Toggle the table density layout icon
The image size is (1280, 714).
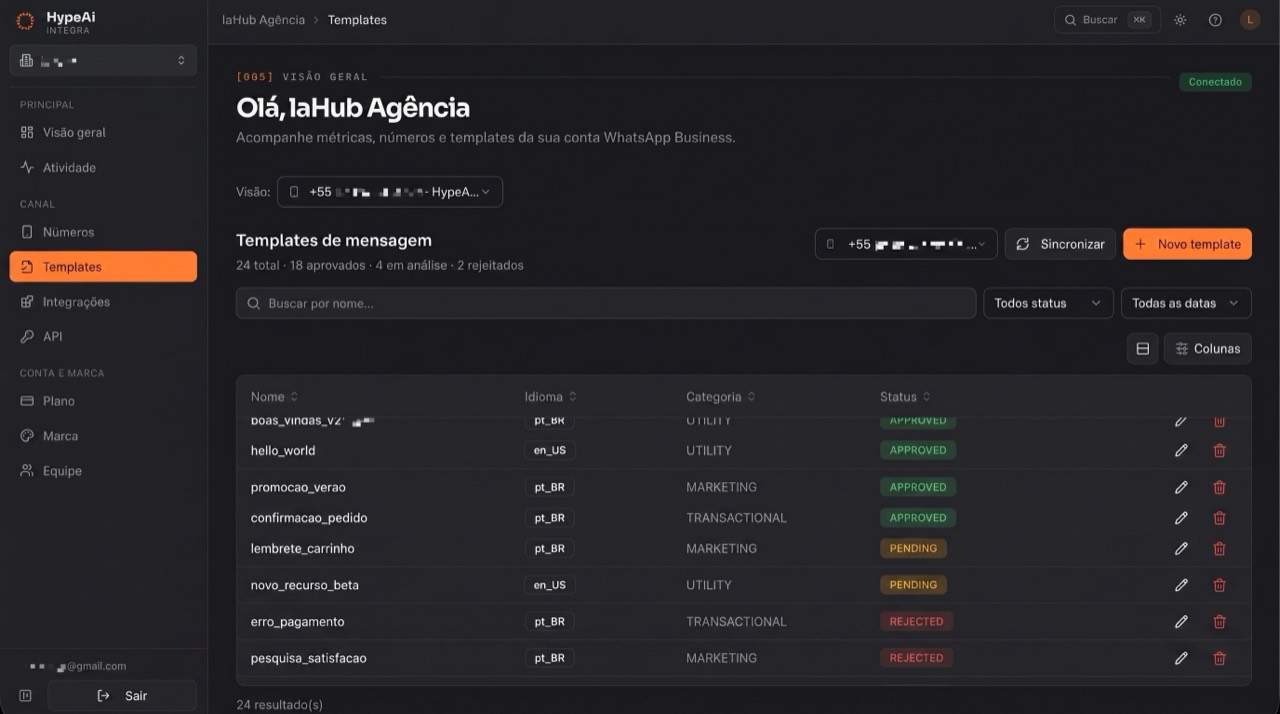(1142, 348)
